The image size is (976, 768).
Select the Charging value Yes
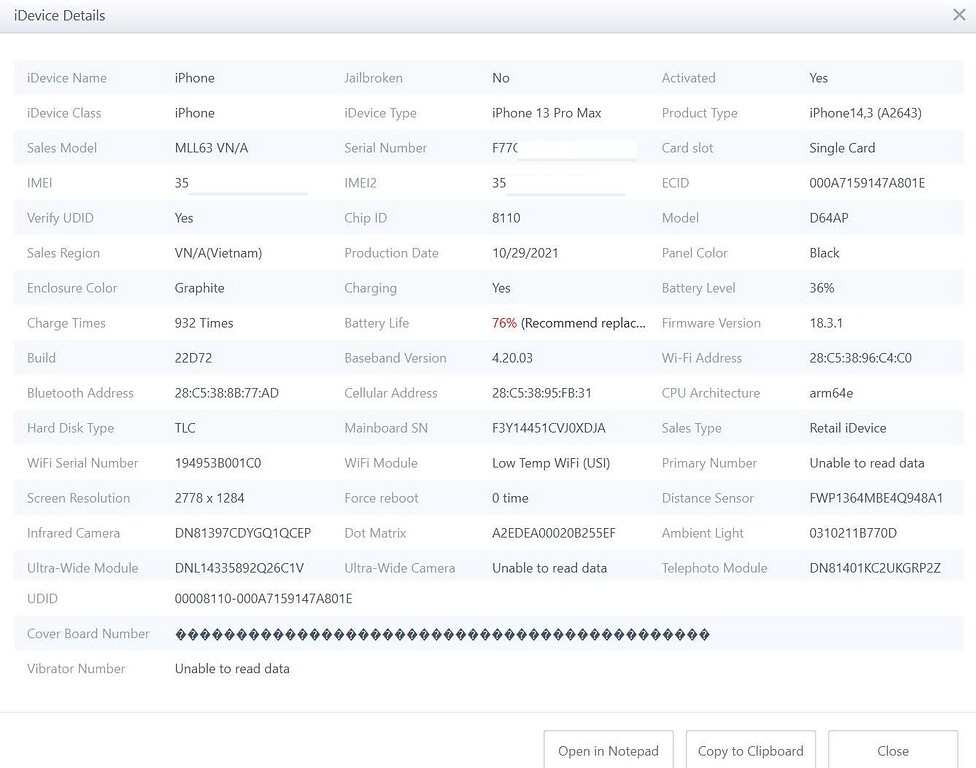pyautogui.click(x=501, y=288)
